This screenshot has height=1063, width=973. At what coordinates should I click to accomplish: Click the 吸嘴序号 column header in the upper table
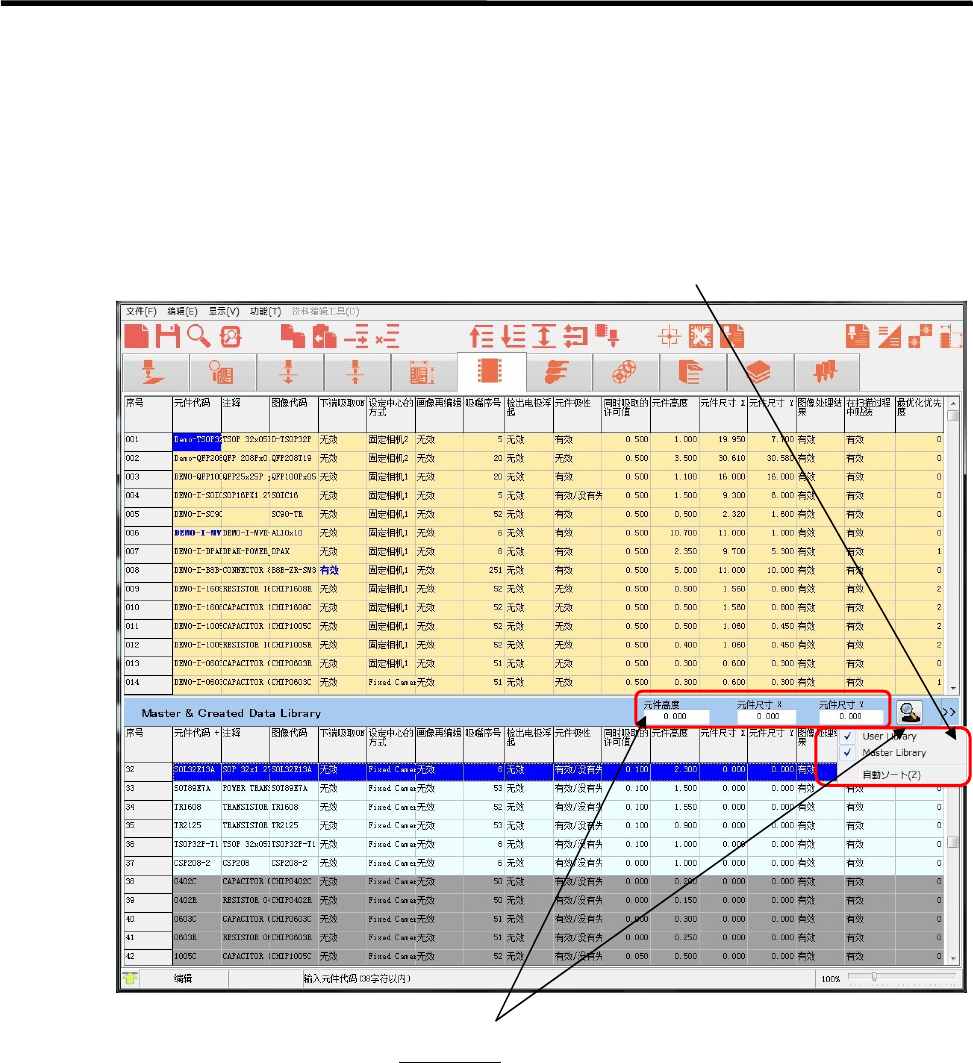pos(484,414)
